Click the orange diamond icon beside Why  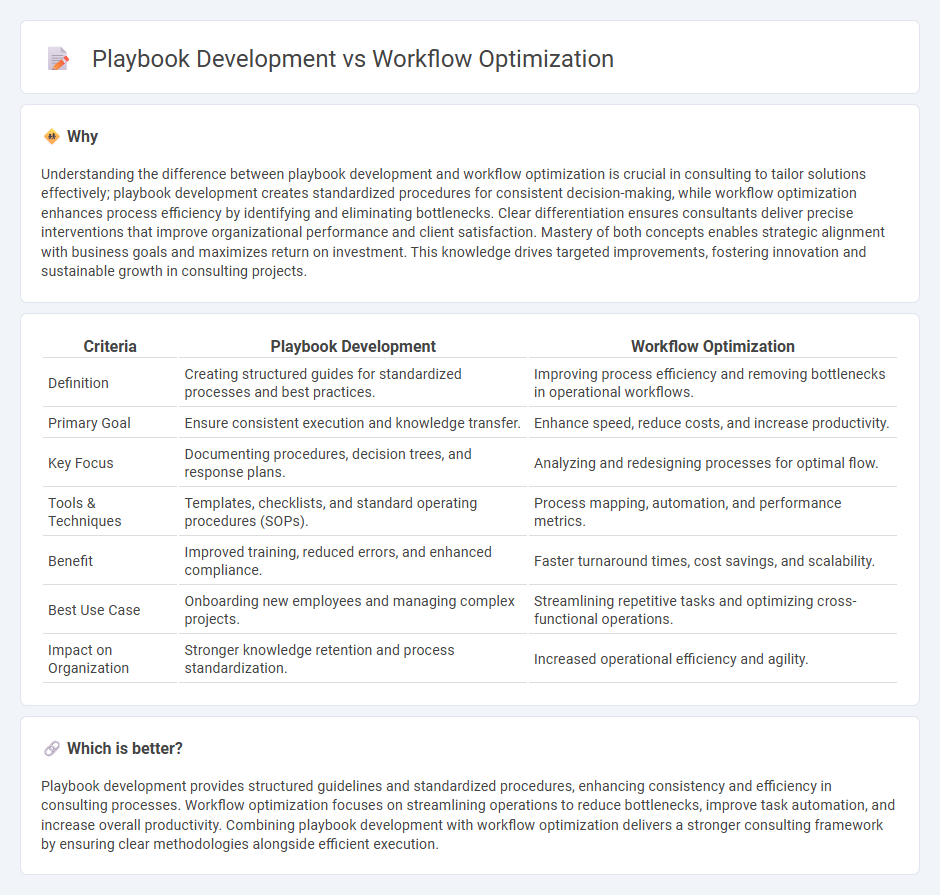click(x=52, y=137)
